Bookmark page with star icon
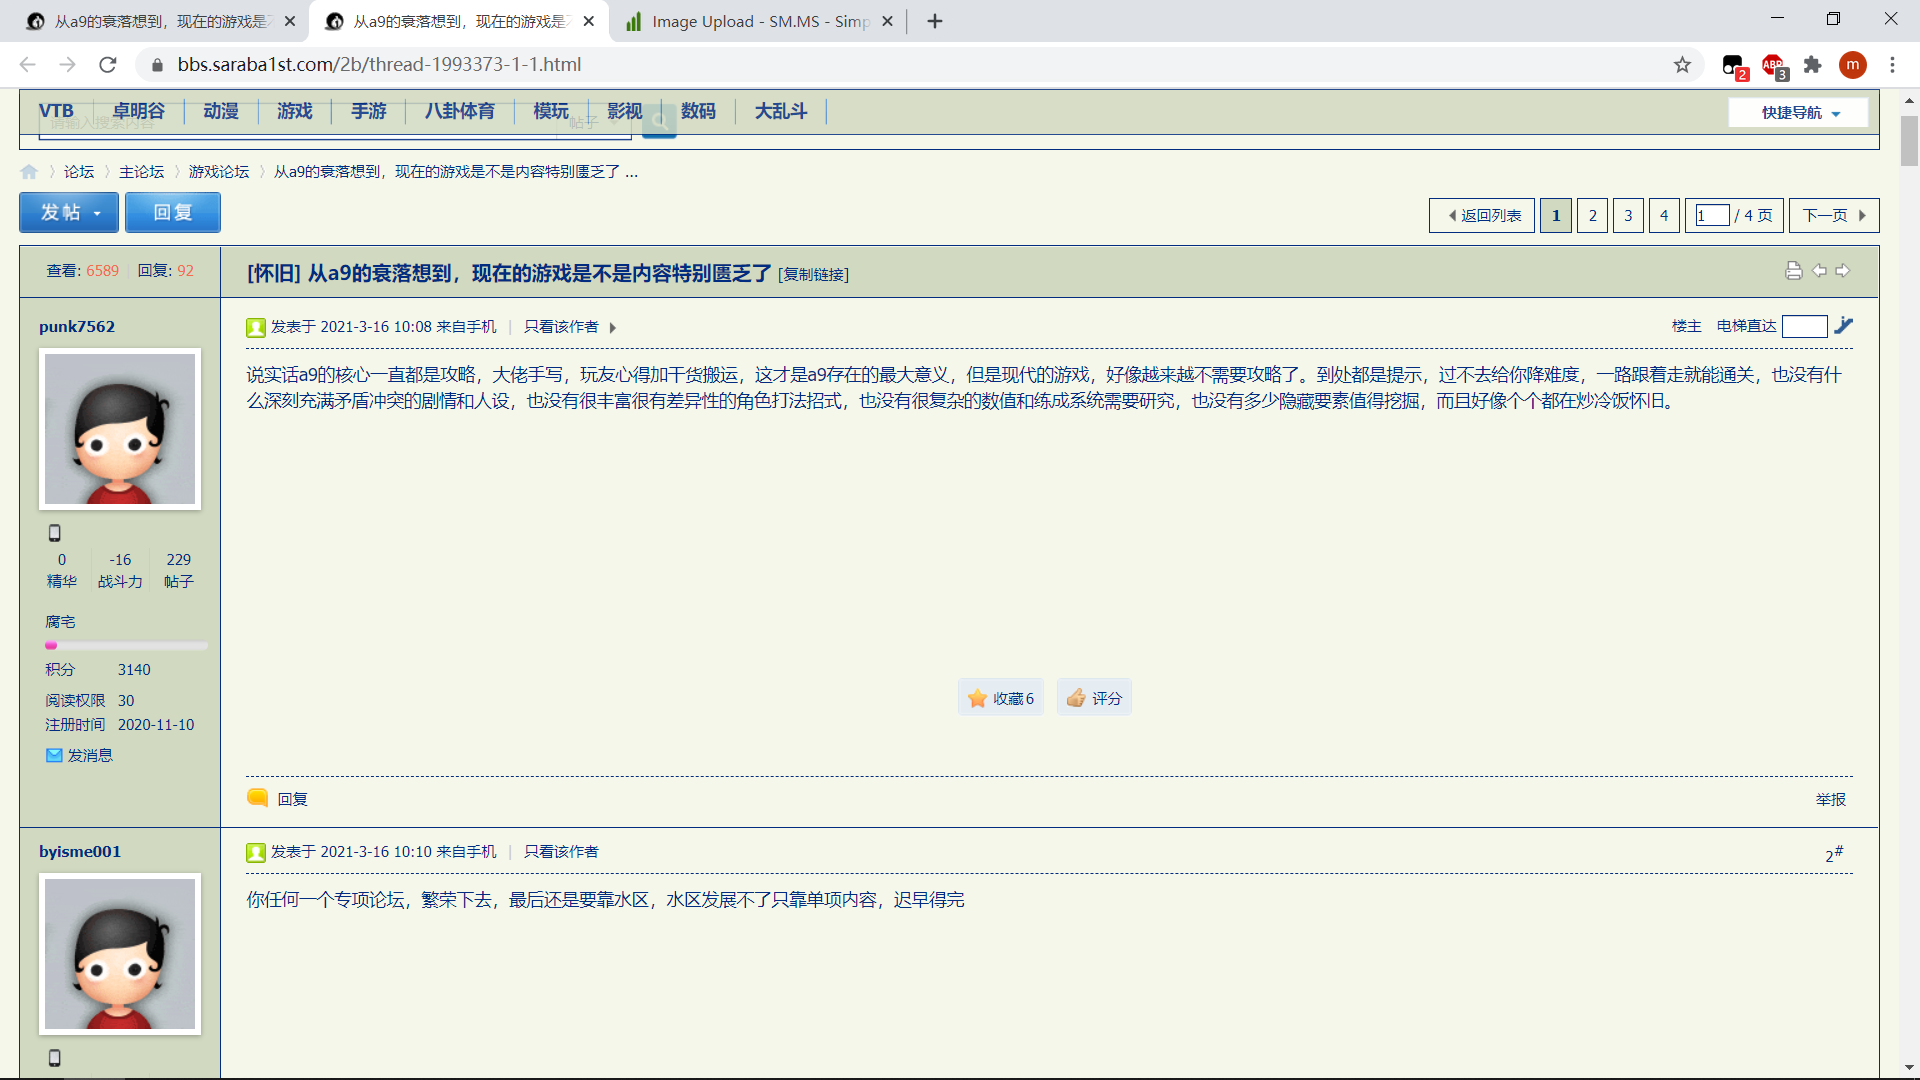1920x1080 pixels. tap(1682, 65)
